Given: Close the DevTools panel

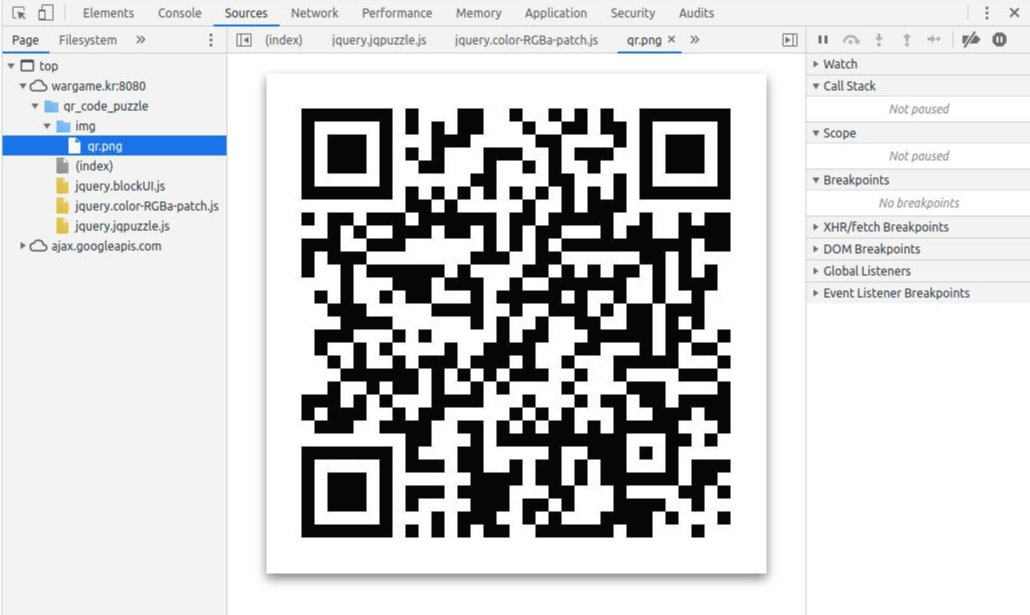Looking at the screenshot, I should point(1014,13).
